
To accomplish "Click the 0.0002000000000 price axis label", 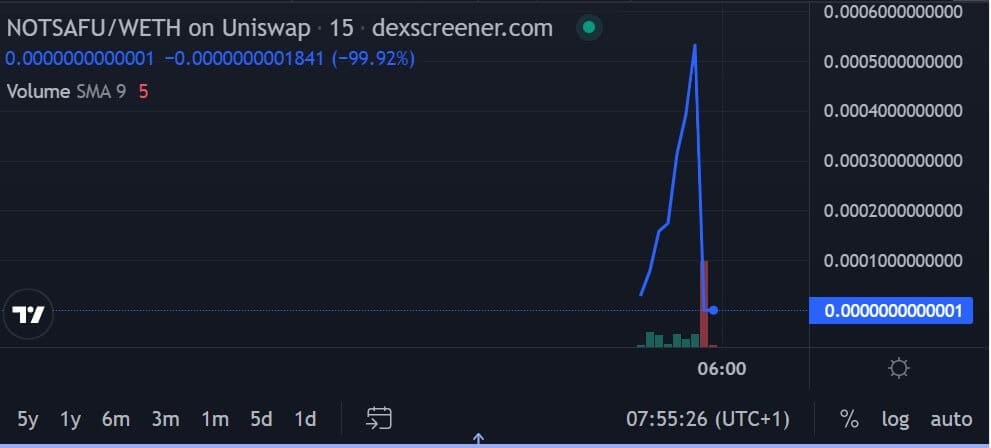I will [894, 210].
